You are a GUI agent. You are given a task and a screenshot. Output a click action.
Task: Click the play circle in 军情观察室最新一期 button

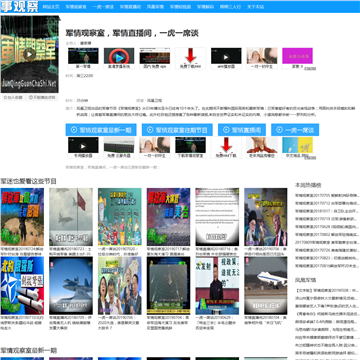pyautogui.click(x=74, y=130)
